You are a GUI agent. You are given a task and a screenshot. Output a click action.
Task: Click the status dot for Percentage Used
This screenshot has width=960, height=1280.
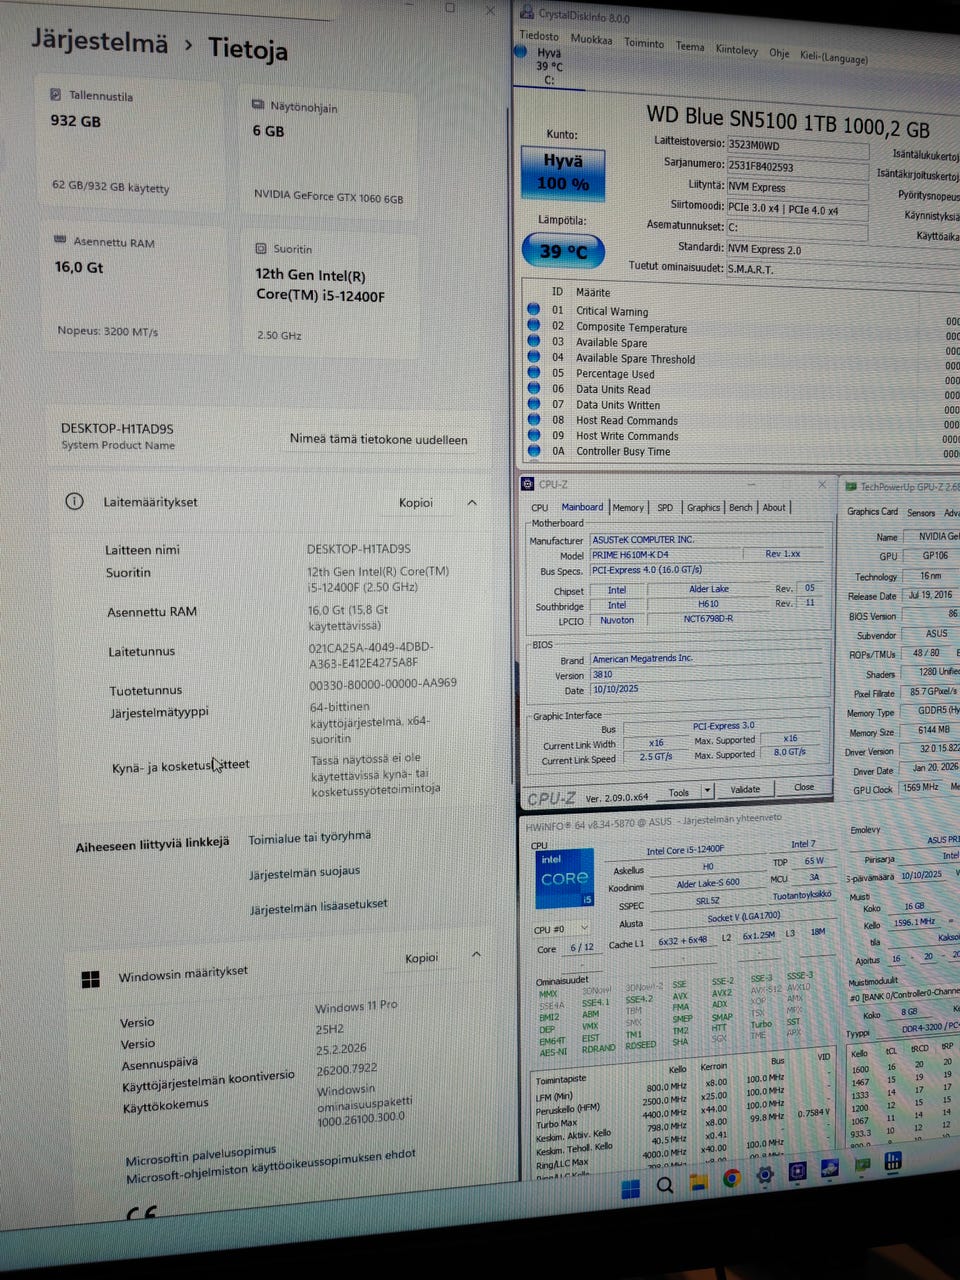[534, 373]
